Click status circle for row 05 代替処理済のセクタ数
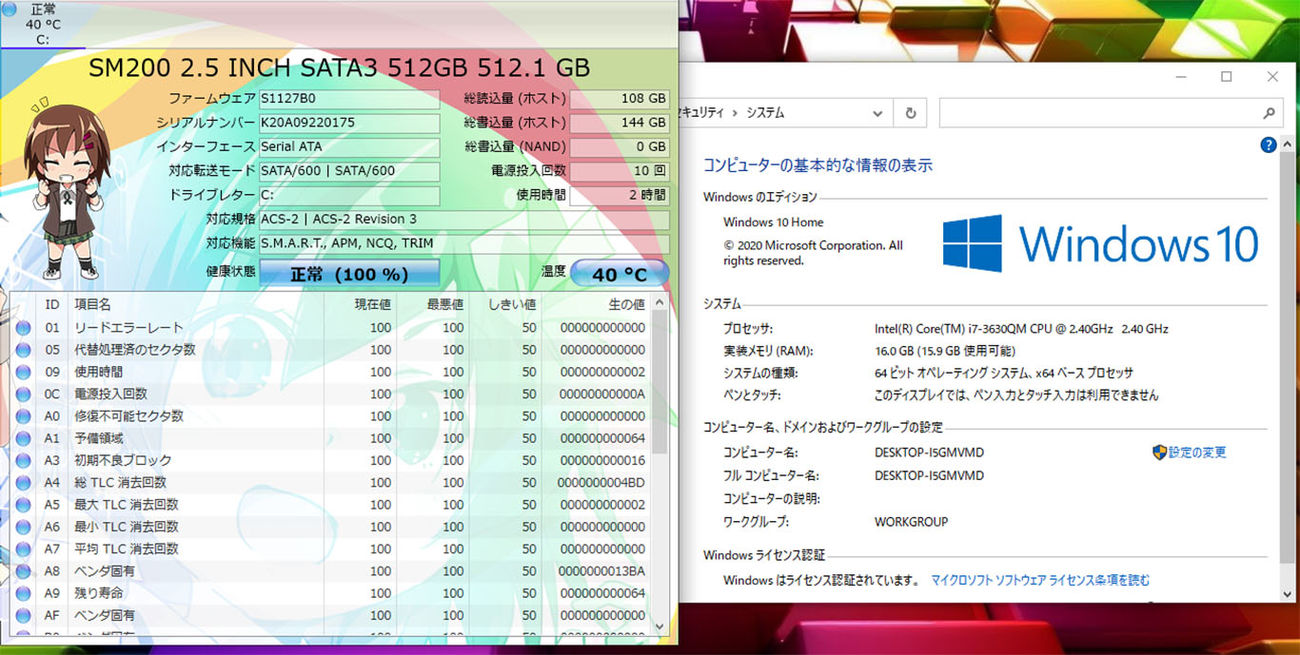The height and width of the screenshot is (655, 1300). pyautogui.click(x=23, y=350)
